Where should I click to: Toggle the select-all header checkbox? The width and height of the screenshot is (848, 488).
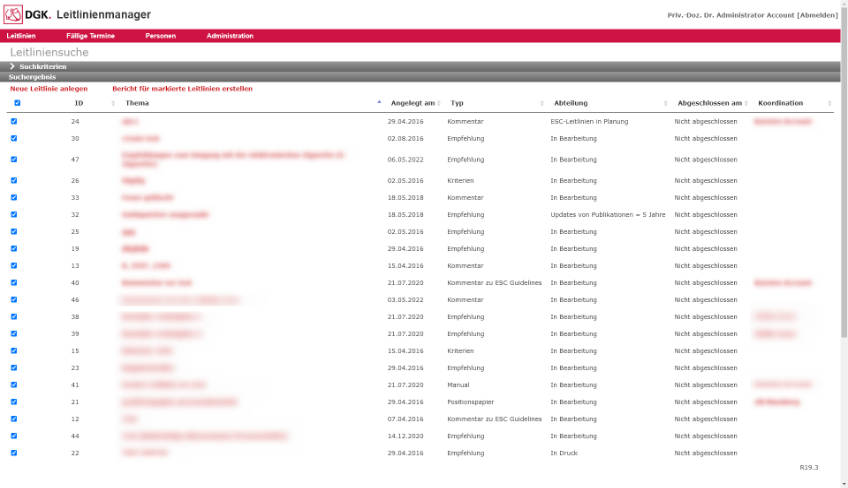click(17, 103)
